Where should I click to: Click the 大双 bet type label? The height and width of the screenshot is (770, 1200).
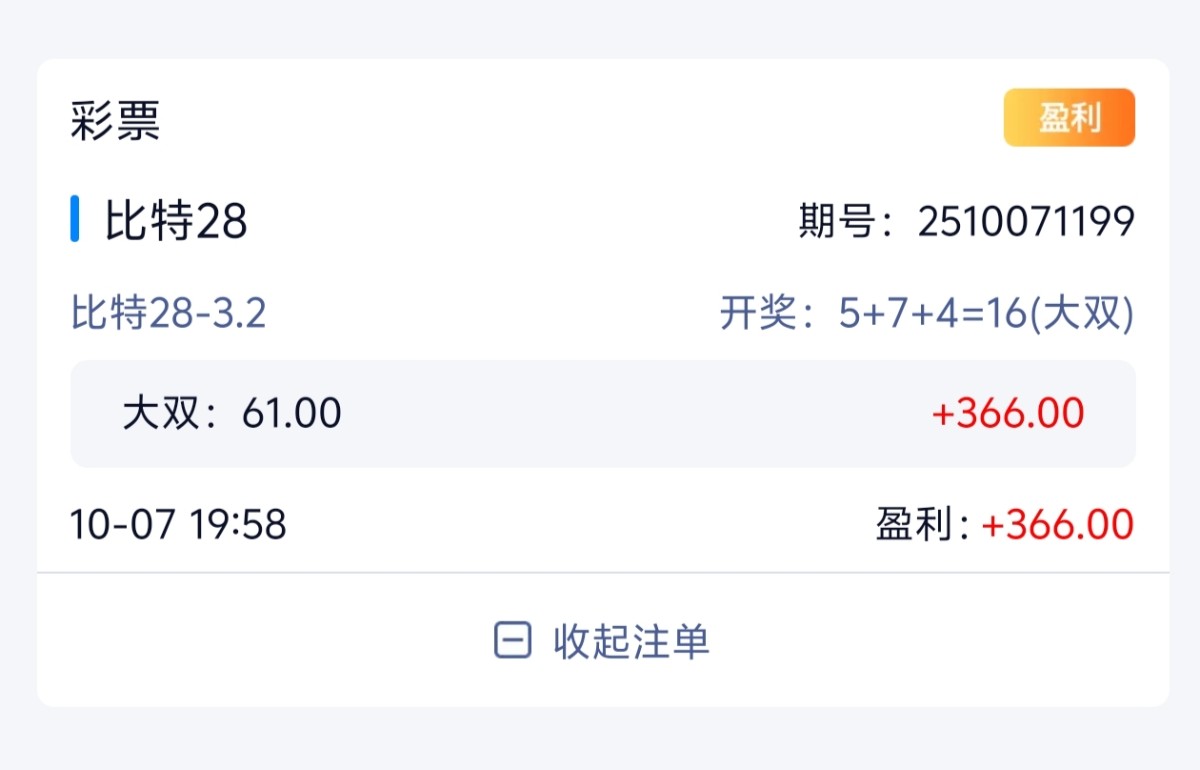click(162, 413)
